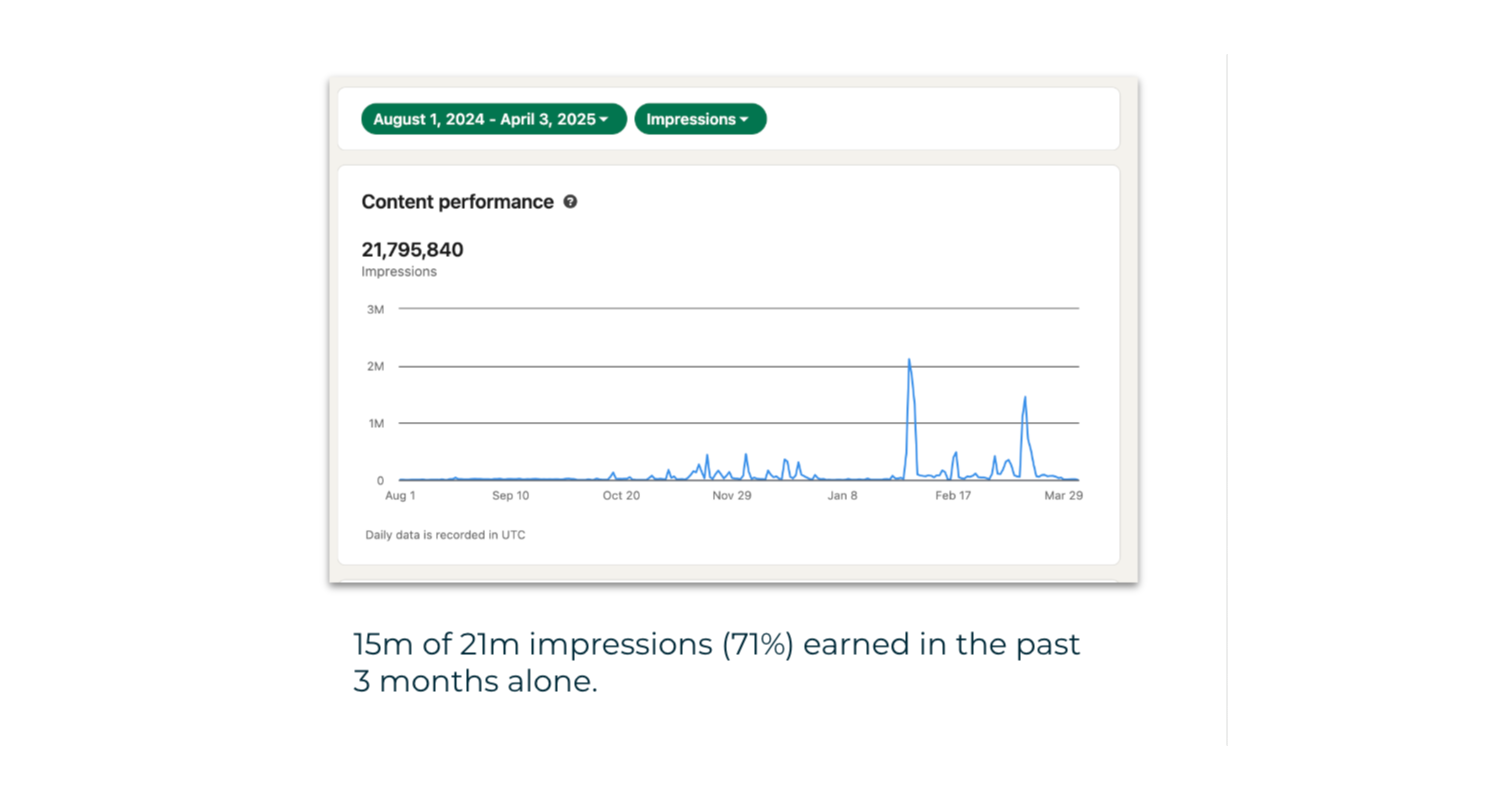Screen dimensions: 1500x800
Task: Click the tallest chart spike above 2M
Action: click(x=909, y=361)
